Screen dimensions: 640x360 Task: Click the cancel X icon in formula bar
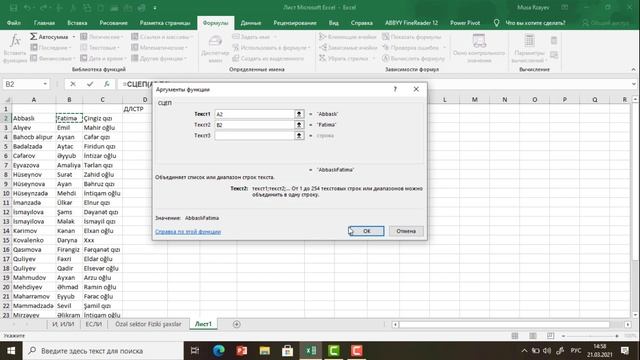[73, 84]
